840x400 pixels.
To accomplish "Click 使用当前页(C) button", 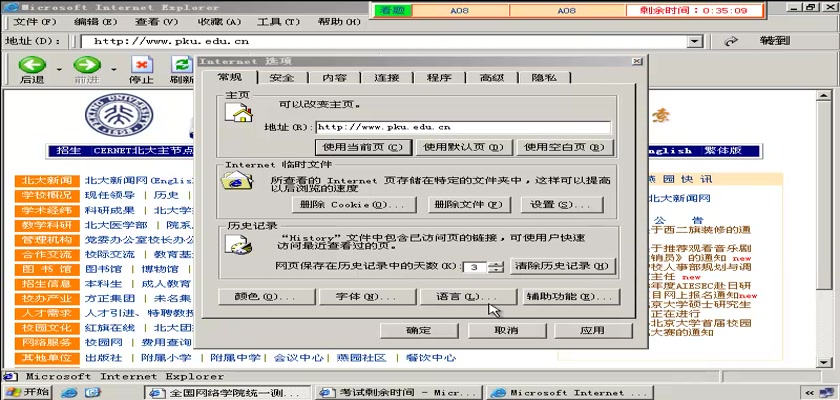I will (x=364, y=147).
